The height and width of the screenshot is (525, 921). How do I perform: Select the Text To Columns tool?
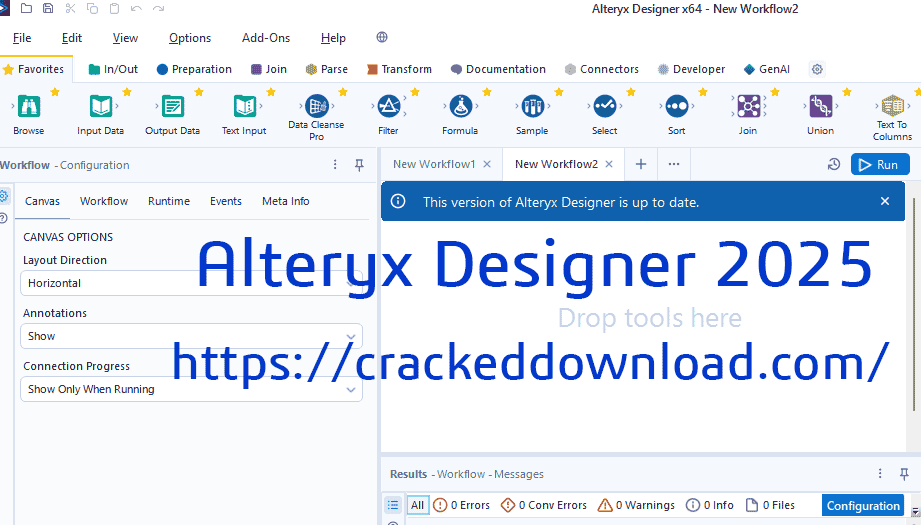point(891,106)
